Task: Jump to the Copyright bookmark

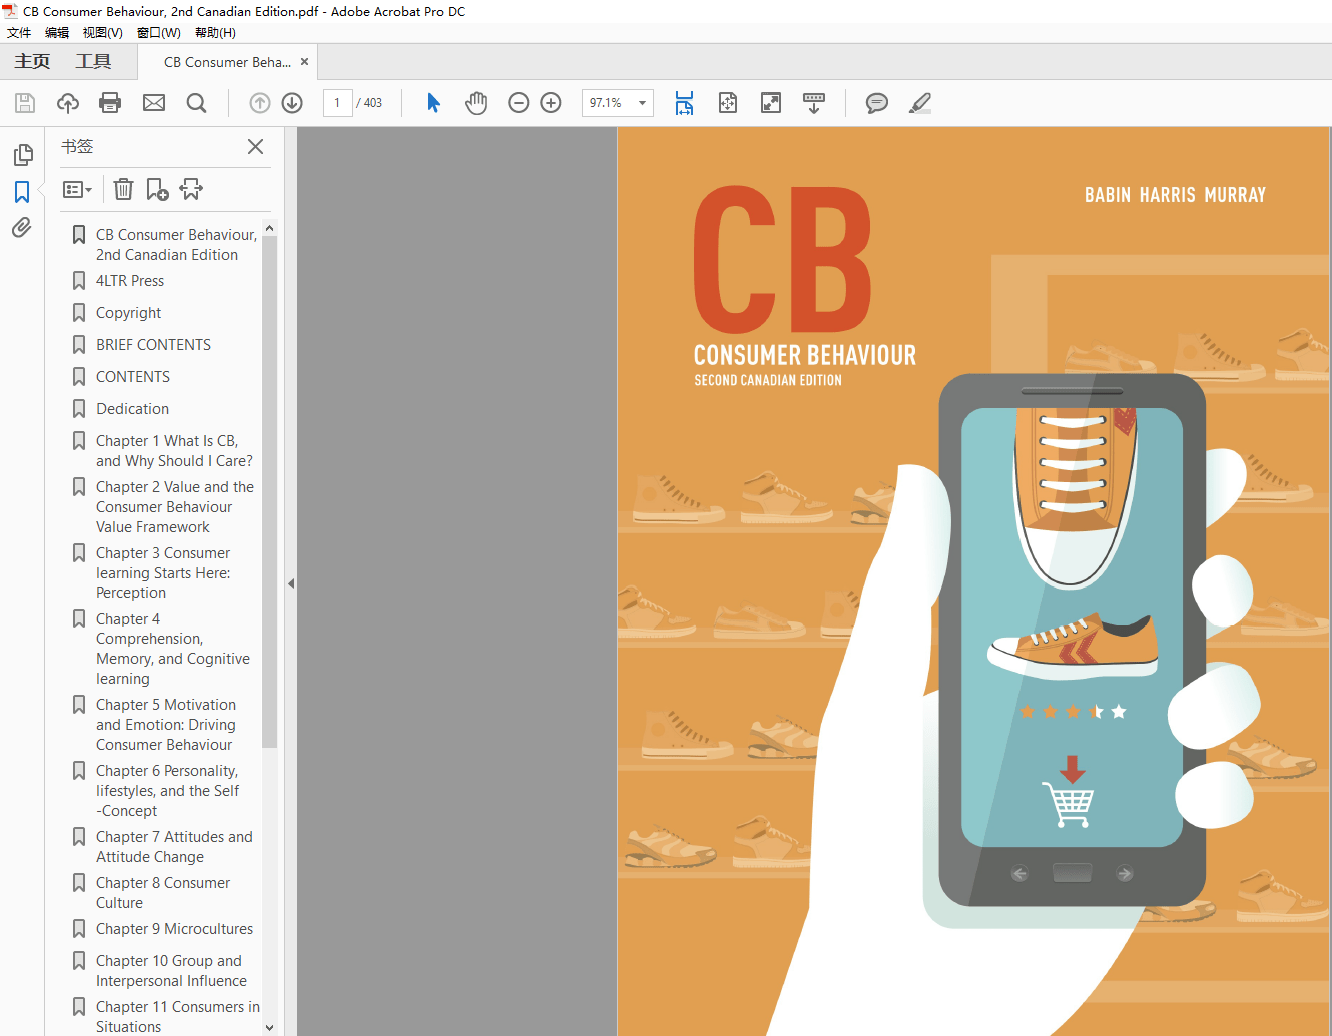Action: (x=128, y=313)
